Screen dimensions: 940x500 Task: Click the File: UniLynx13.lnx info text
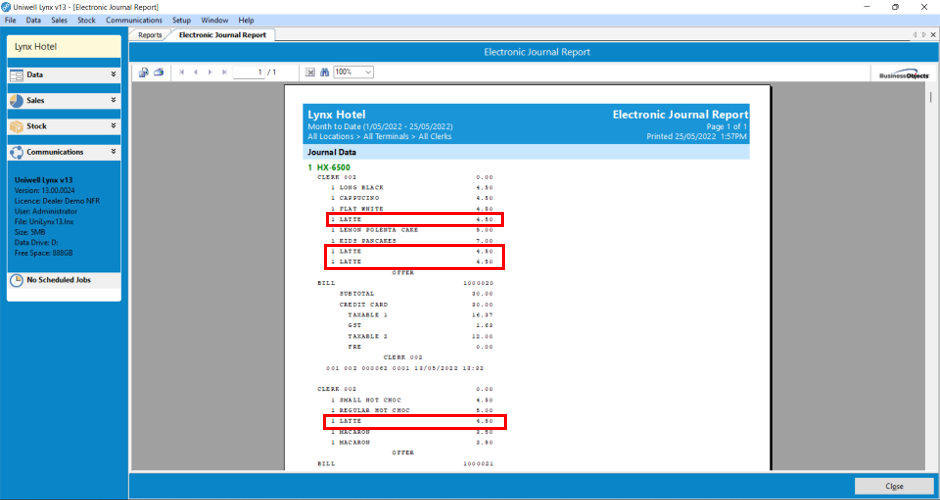pyautogui.click(x=44, y=221)
